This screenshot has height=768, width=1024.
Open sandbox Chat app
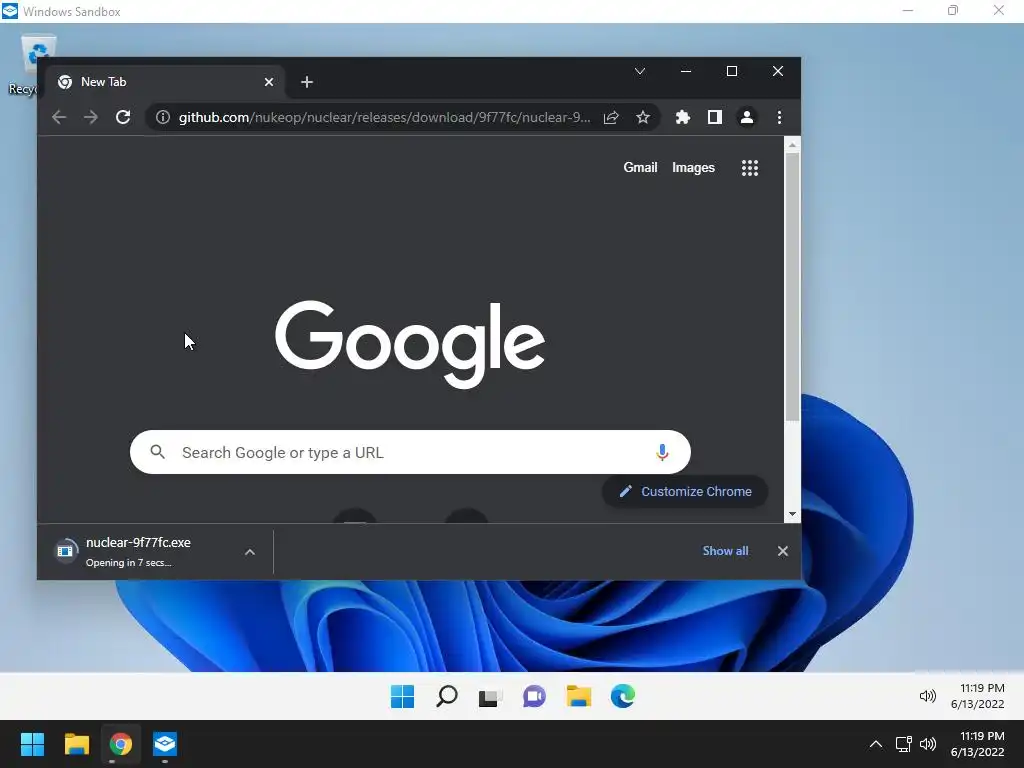[534, 696]
